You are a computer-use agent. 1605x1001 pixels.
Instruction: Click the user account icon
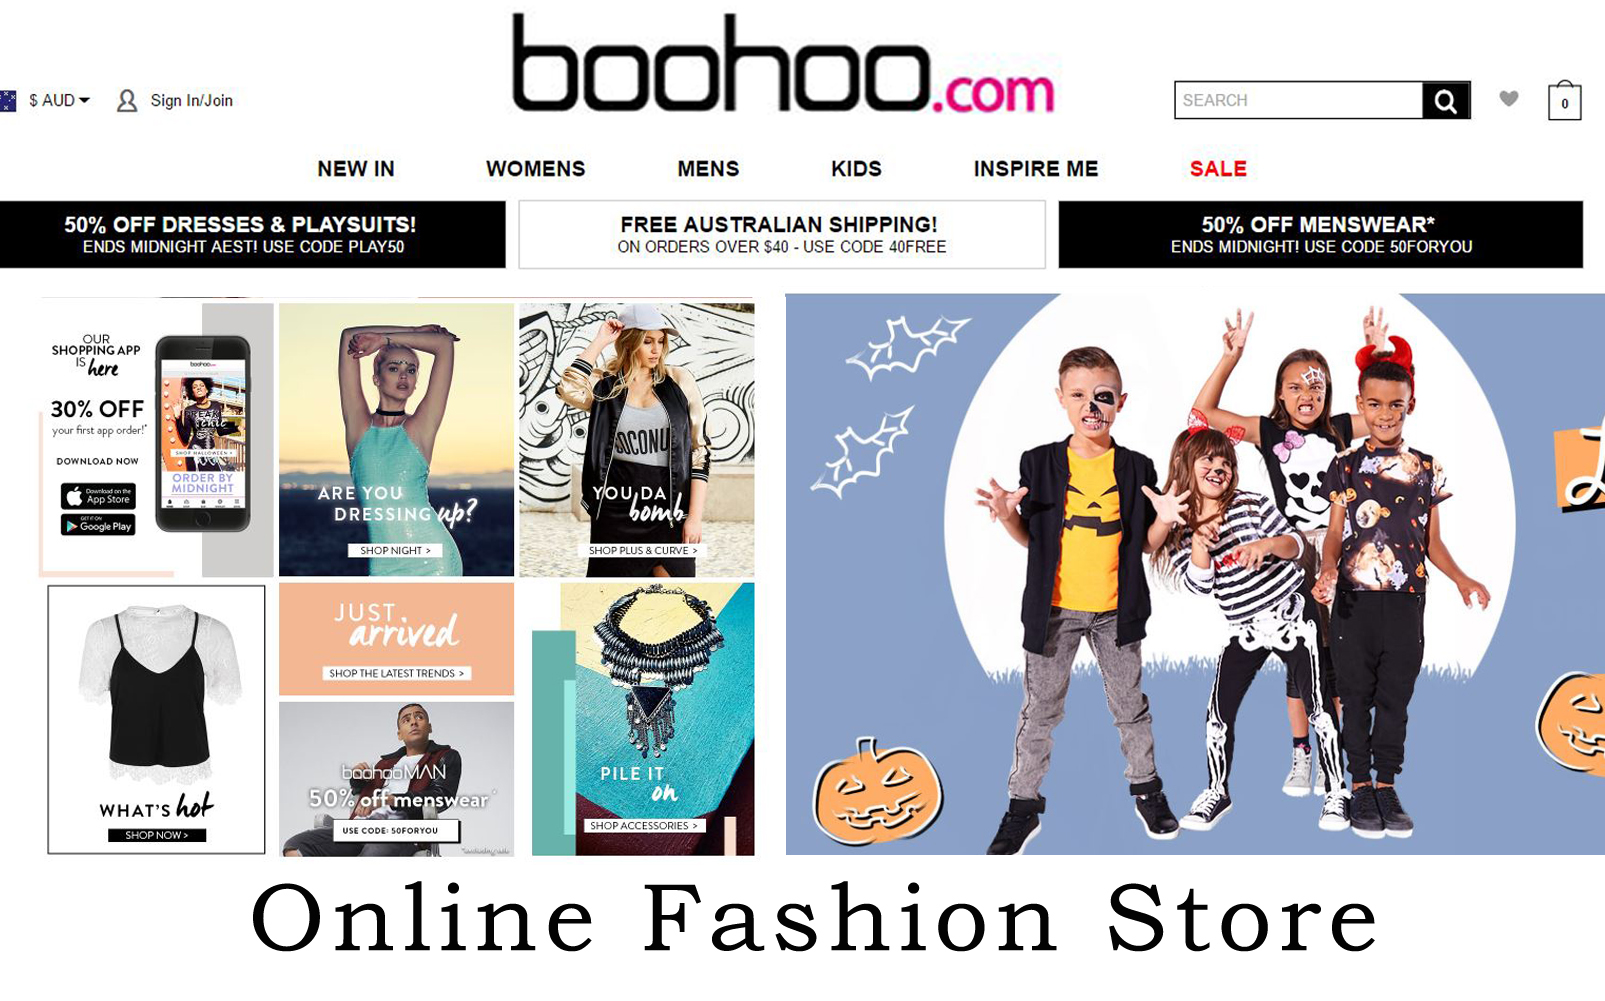127,100
